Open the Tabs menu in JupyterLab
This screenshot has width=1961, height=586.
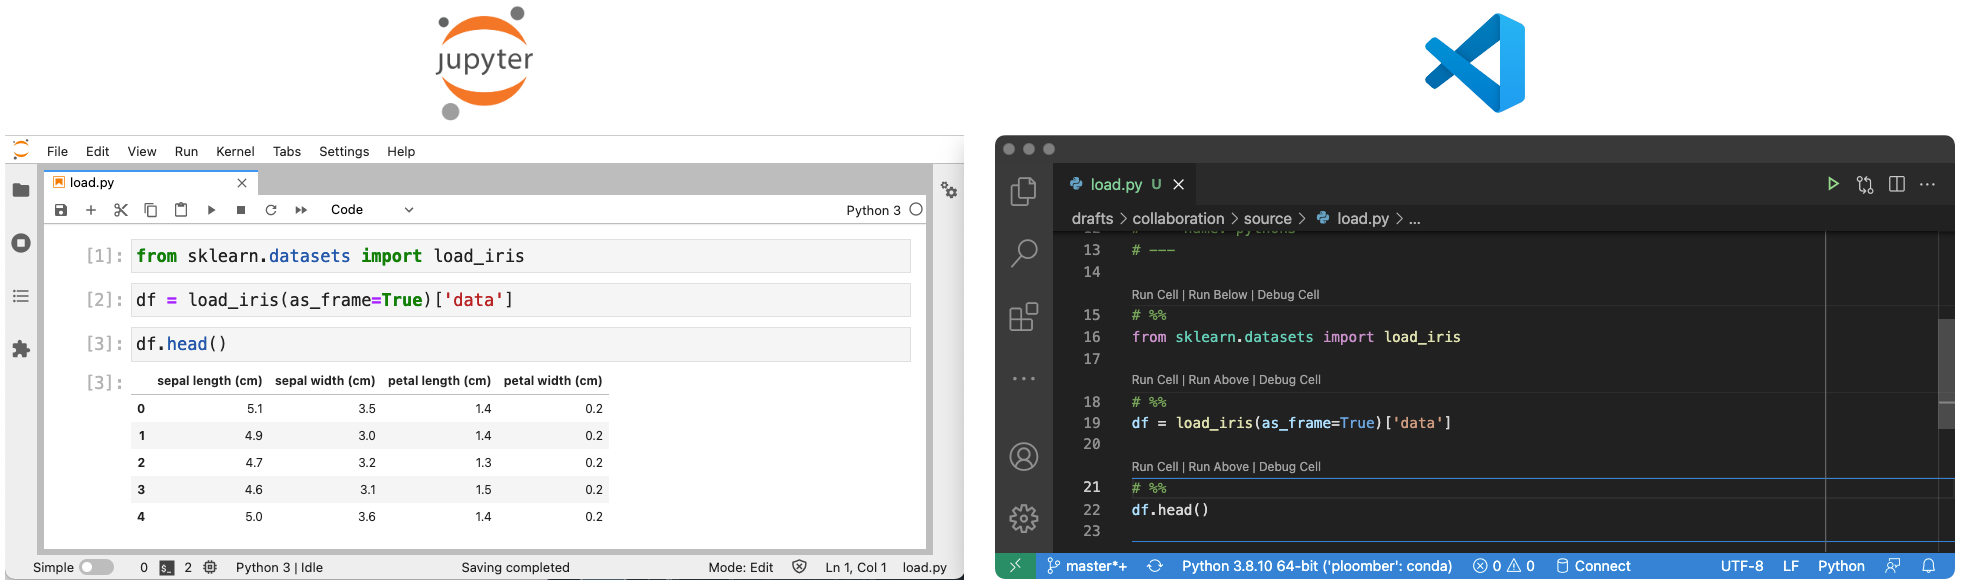pyautogui.click(x=287, y=151)
